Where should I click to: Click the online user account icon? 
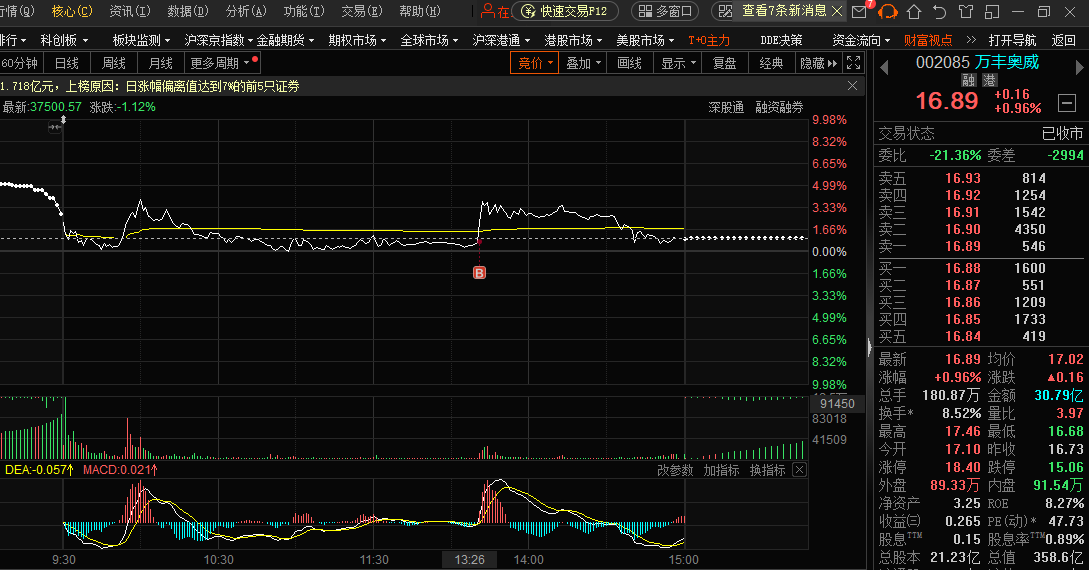488,11
